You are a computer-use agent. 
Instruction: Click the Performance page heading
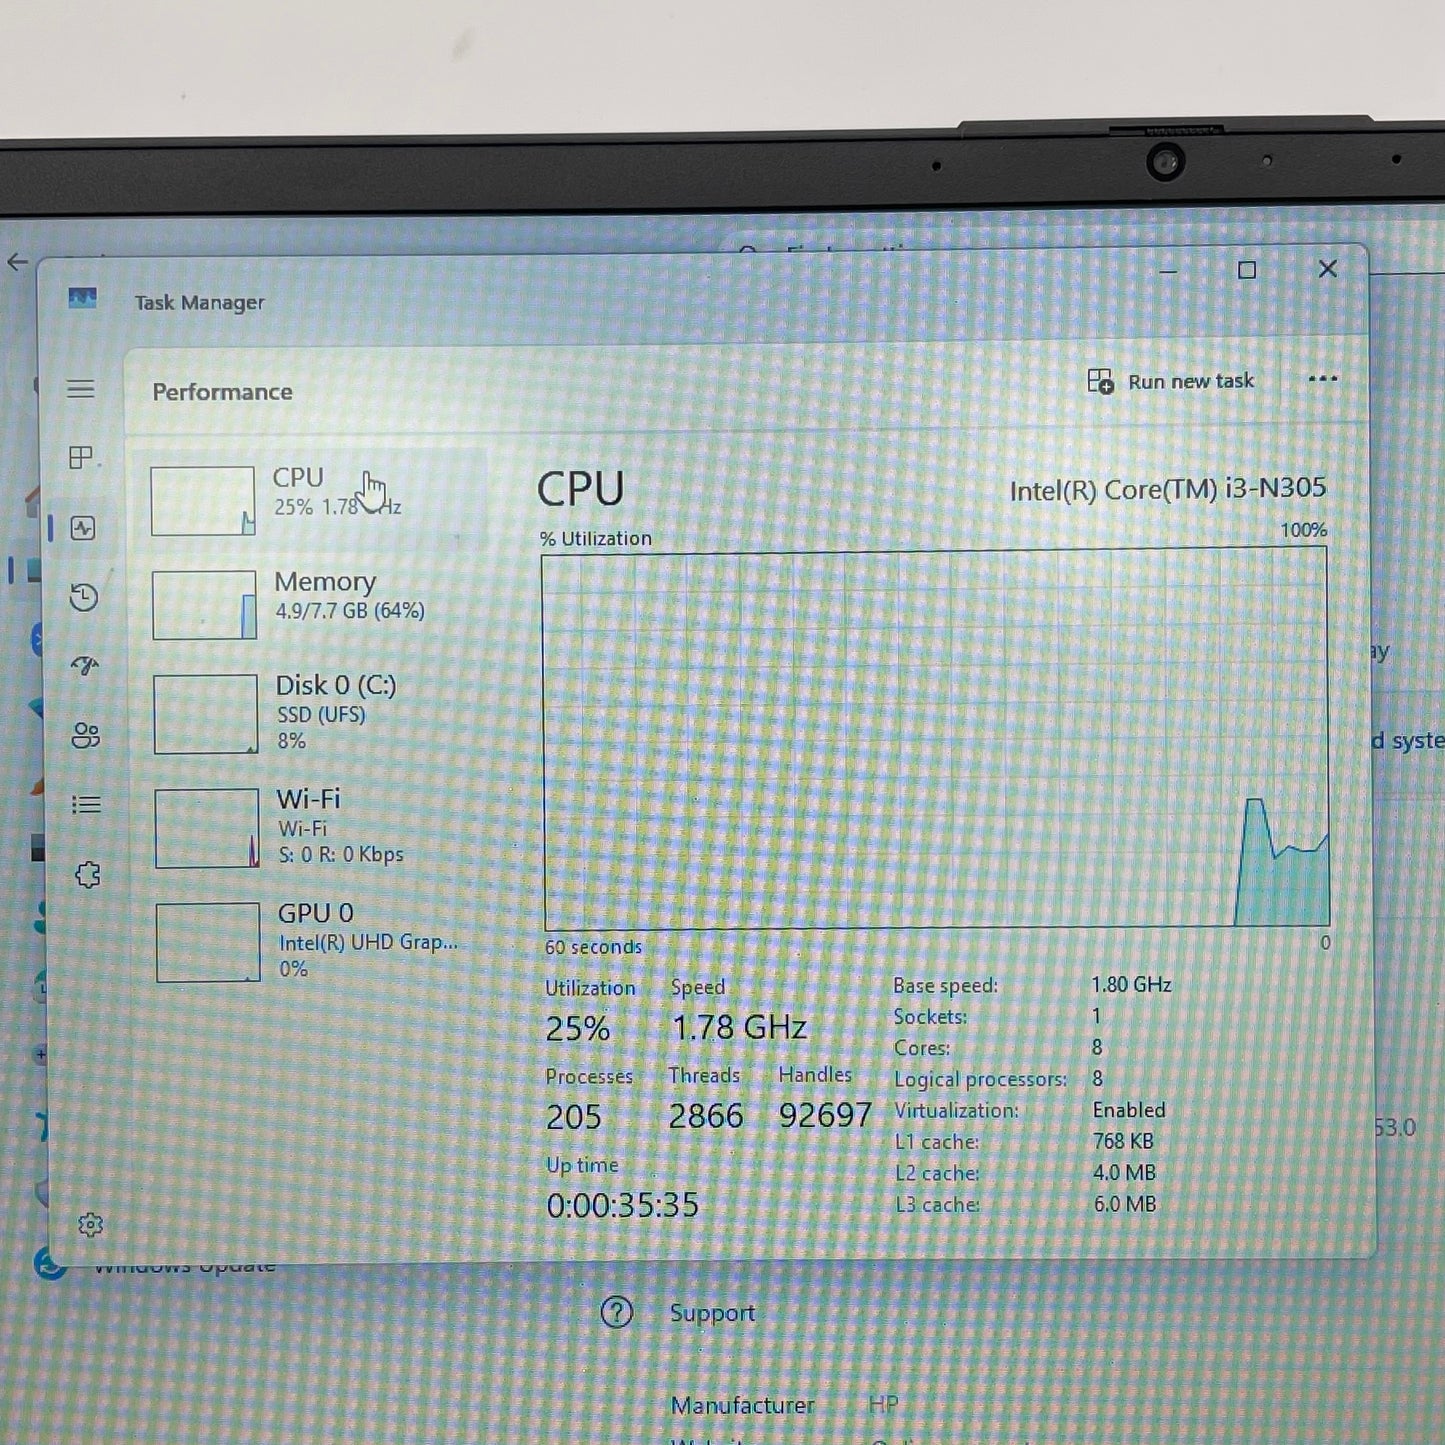tap(222, 392)
